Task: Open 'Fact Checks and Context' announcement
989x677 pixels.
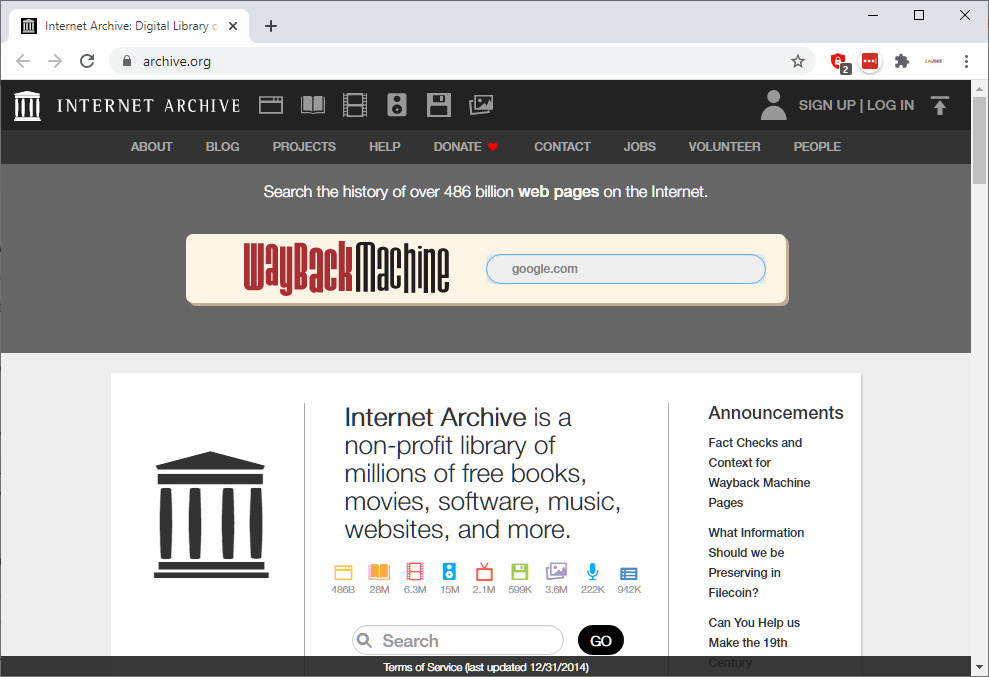Action: pyautogui.click(x=759, y=473)
